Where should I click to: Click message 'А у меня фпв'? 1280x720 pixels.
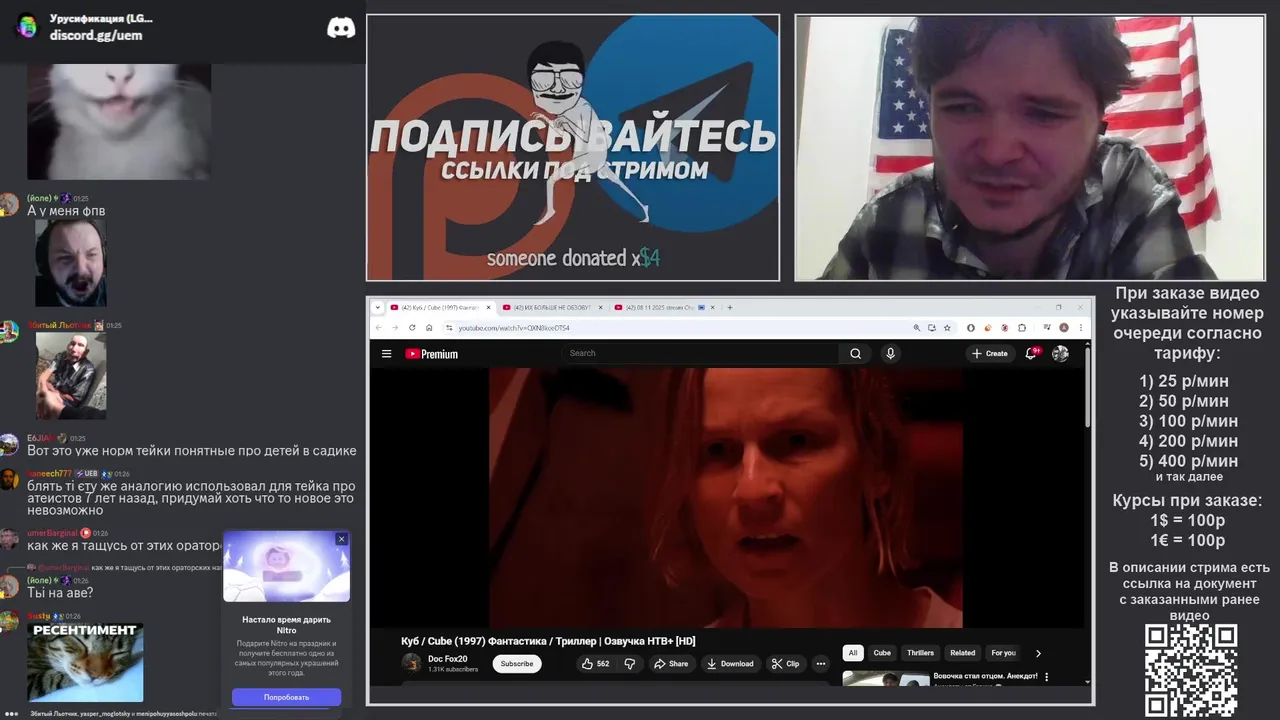coord(66,211)
